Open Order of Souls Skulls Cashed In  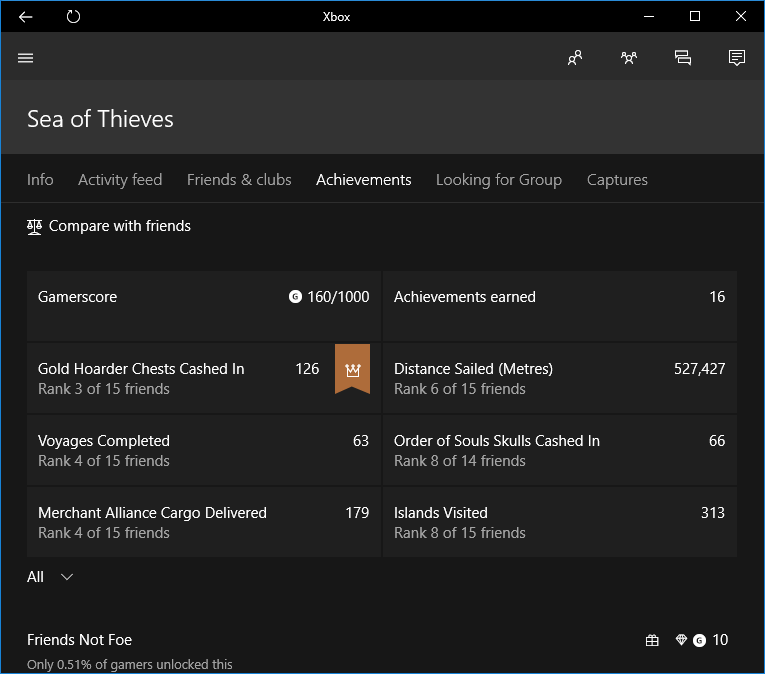point(560,450)
